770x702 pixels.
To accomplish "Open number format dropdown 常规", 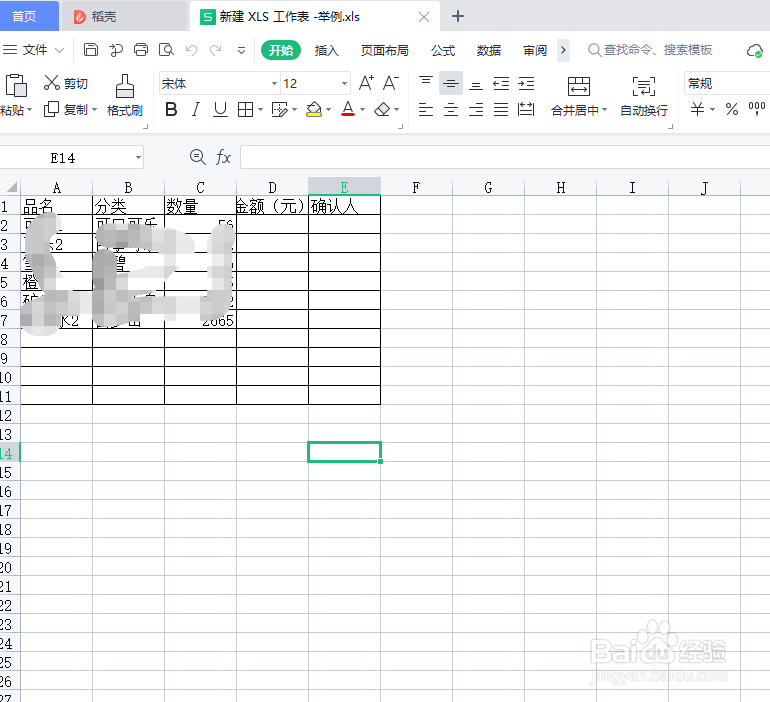I will click(727, 83).
